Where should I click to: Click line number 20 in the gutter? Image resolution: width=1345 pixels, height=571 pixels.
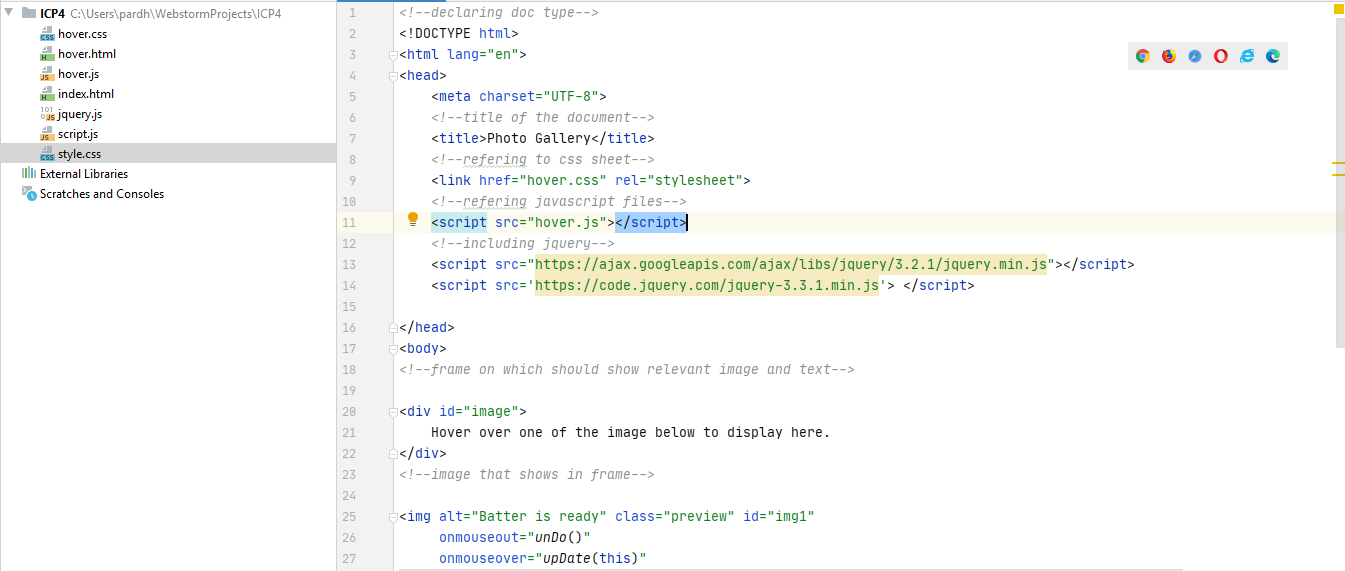(x=348, y=411)
